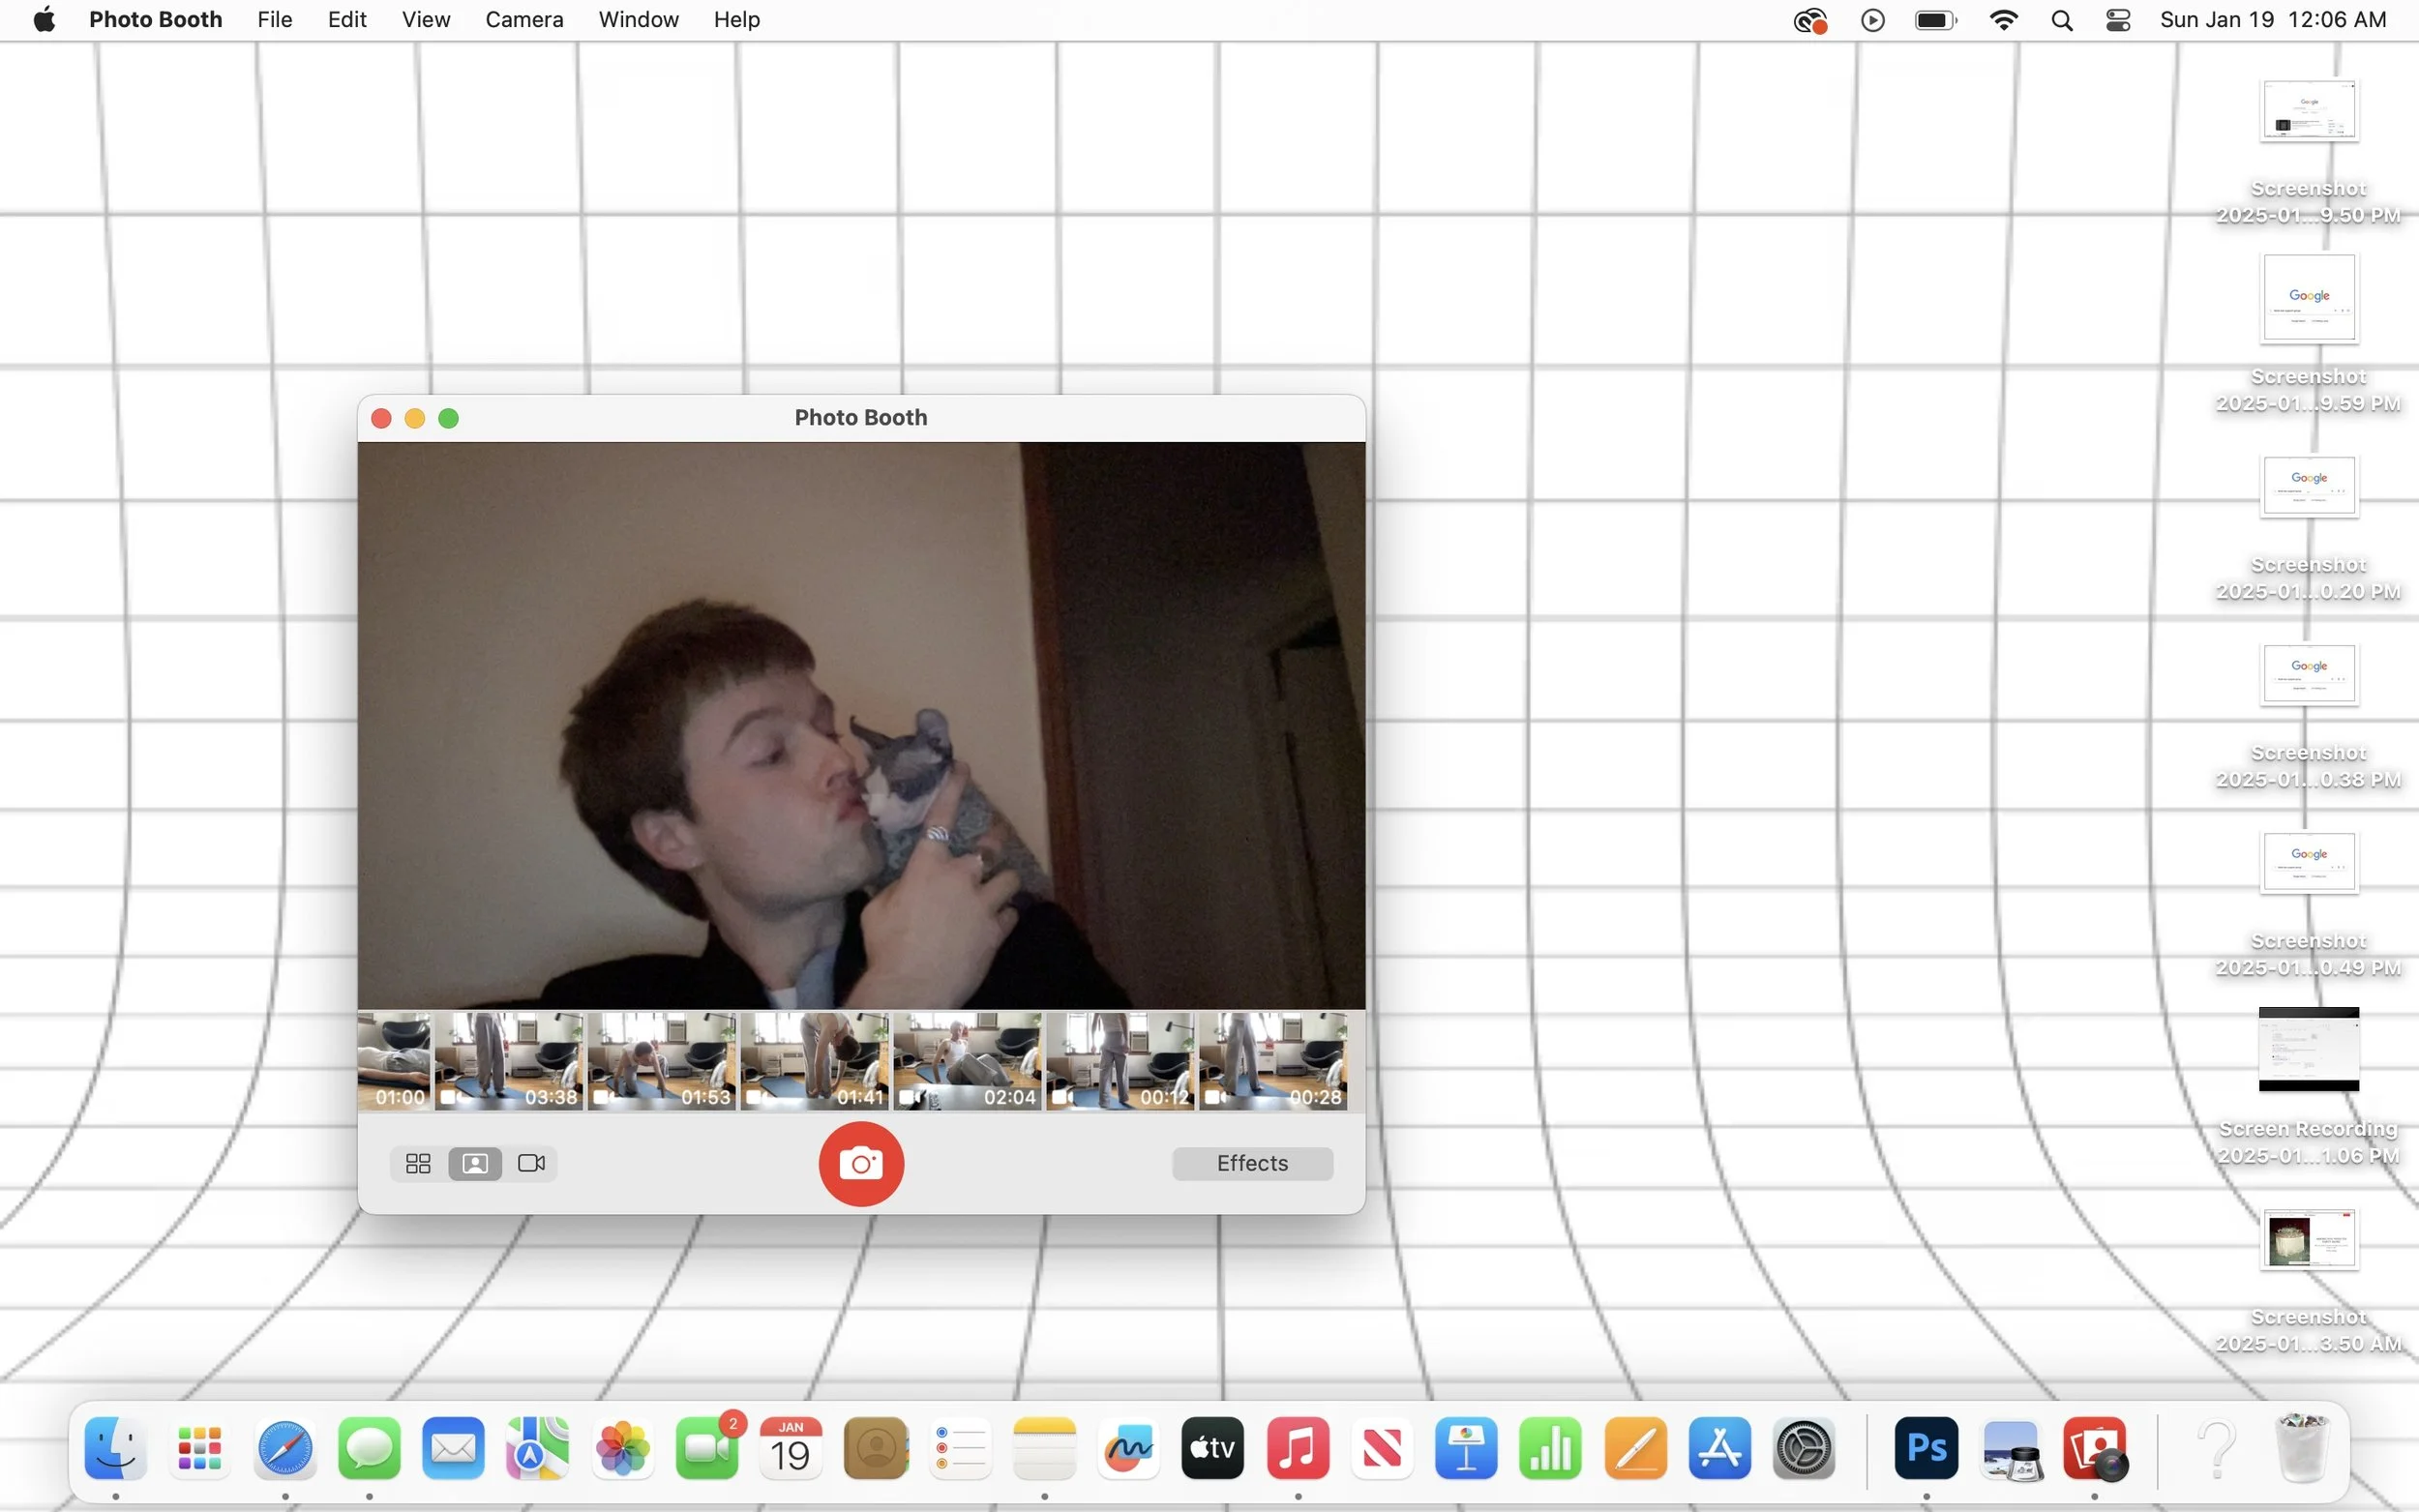2419x1512 pixels.
Task: Open Photo Booth icon in dock
Action: pyautogui.click(x=2094, y=1447)
